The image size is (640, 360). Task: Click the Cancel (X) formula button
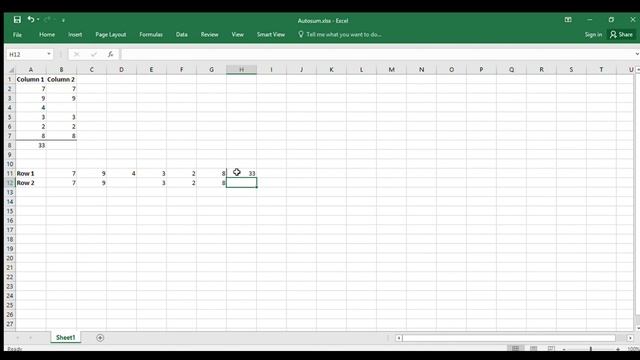click(x=76, y=54)
